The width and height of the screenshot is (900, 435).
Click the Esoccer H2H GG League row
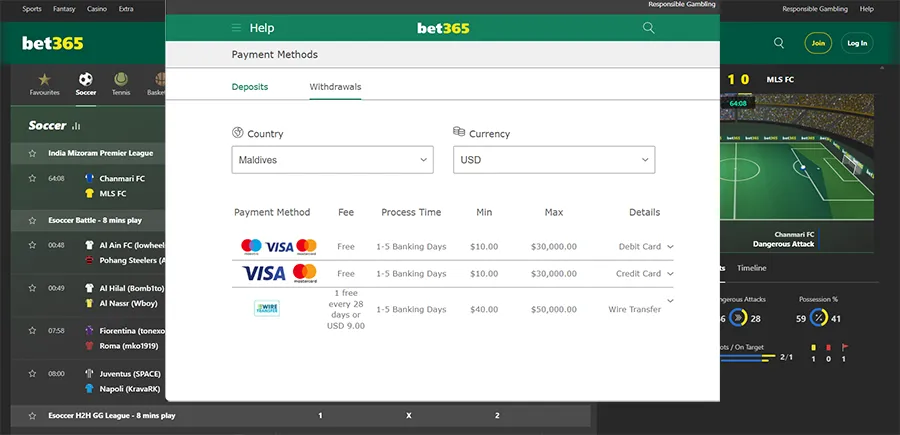click(x=300, y=415)
